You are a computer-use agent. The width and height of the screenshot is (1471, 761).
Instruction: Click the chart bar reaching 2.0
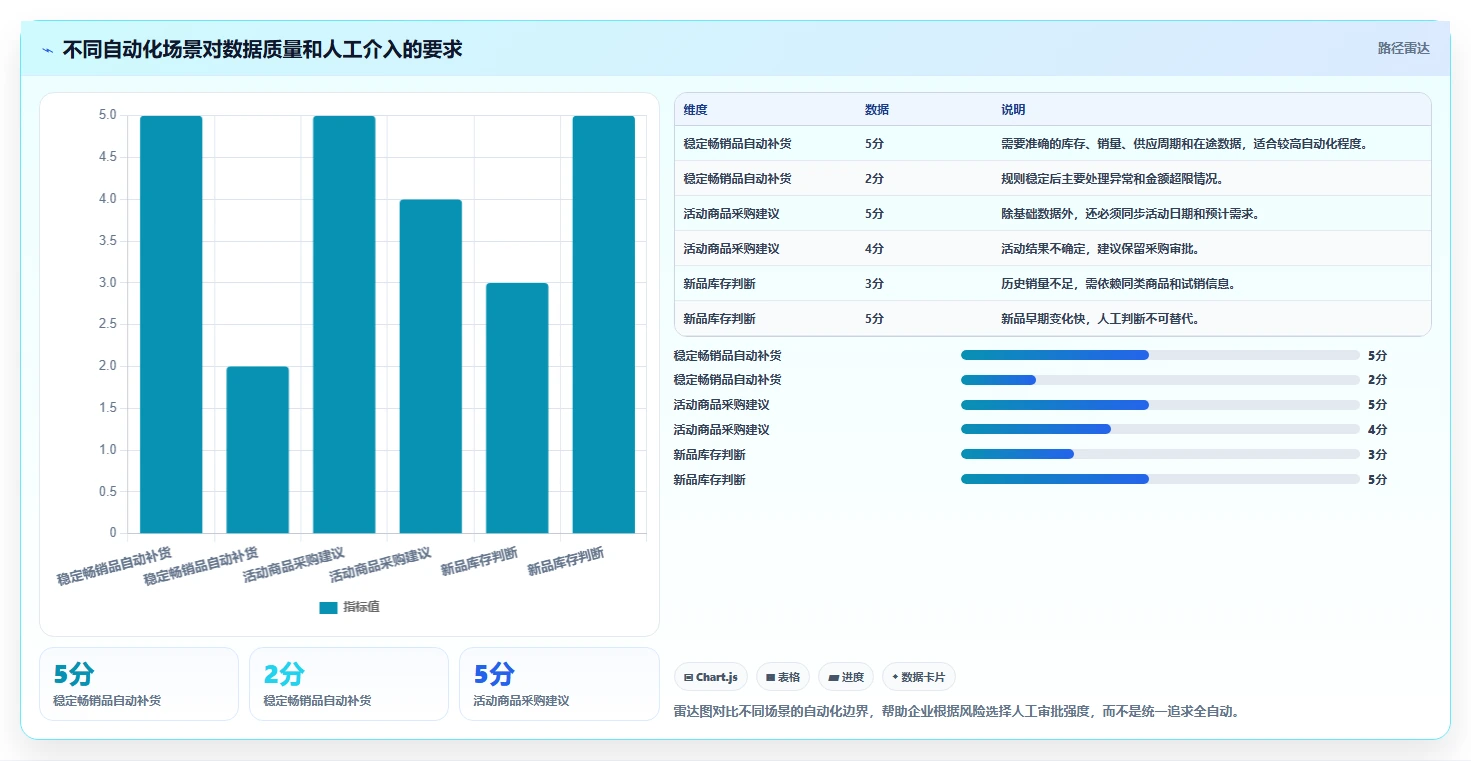258,450
